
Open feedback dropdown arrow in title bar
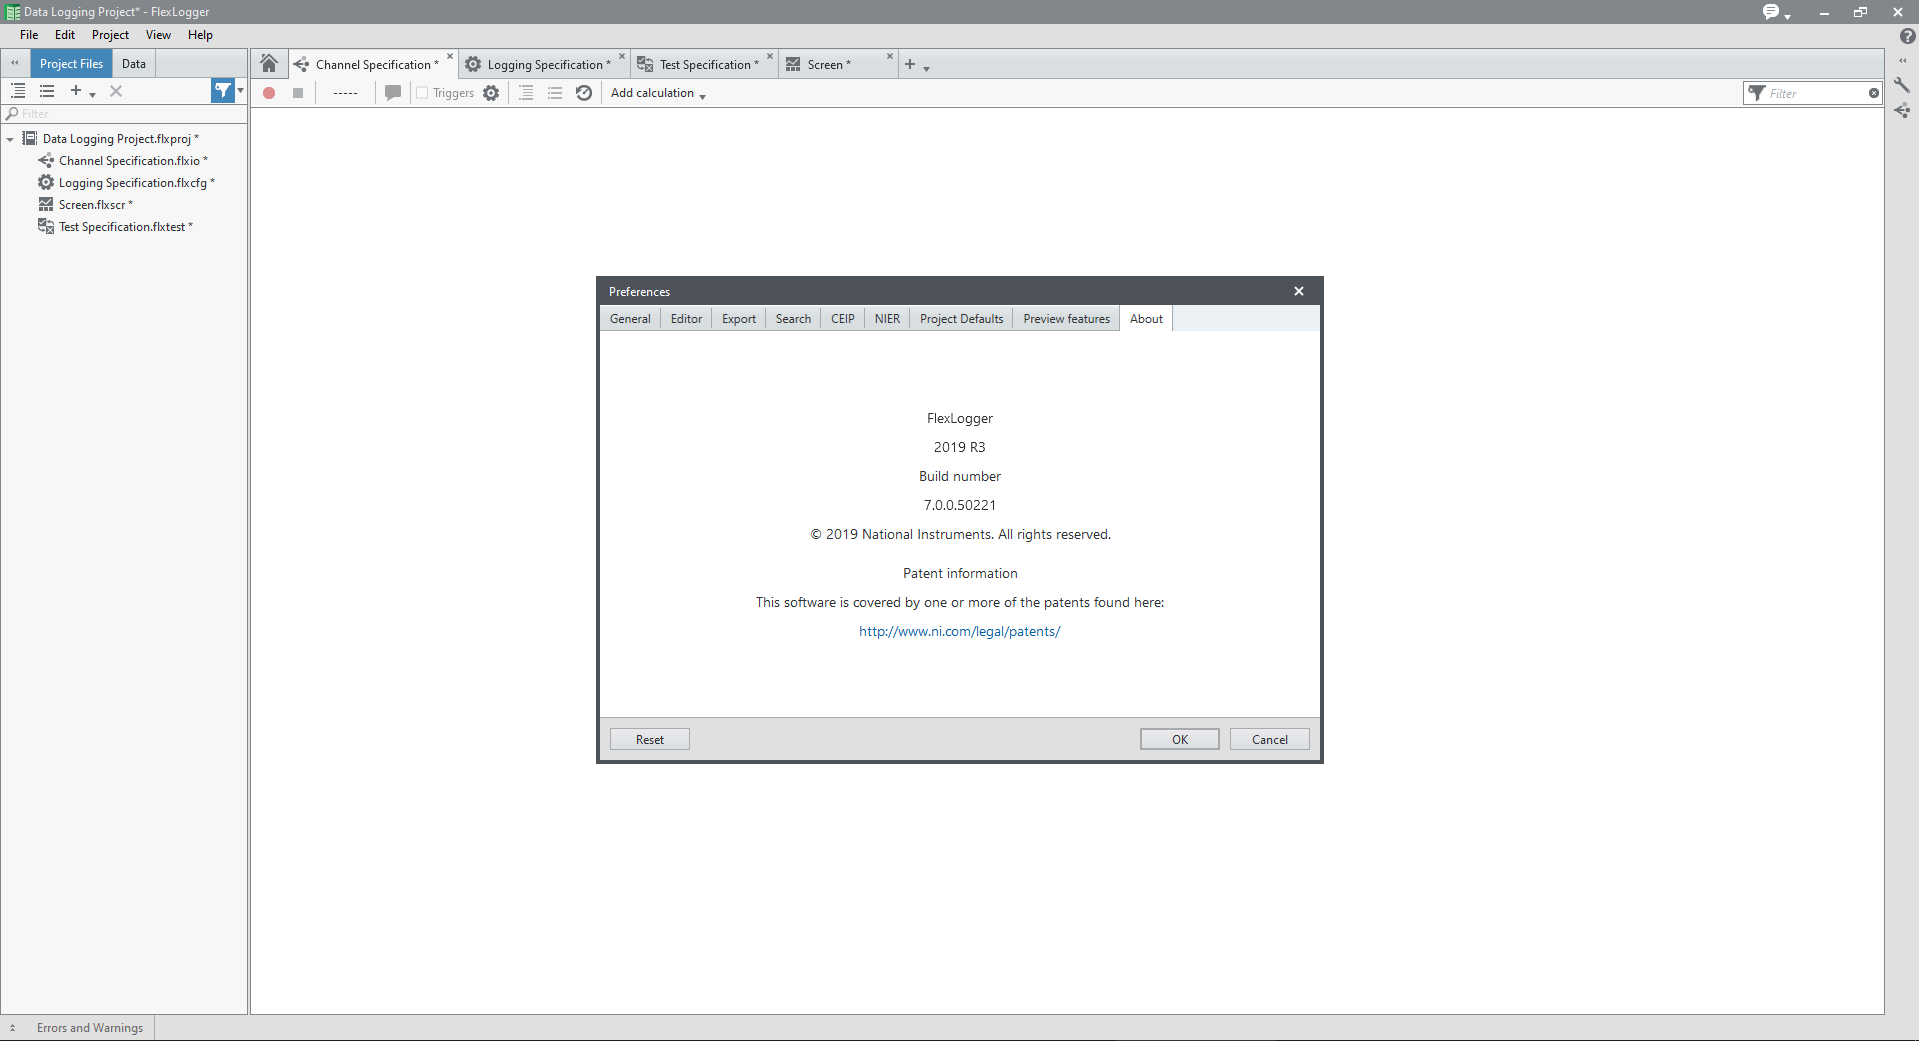click(x=1787, y=16)
